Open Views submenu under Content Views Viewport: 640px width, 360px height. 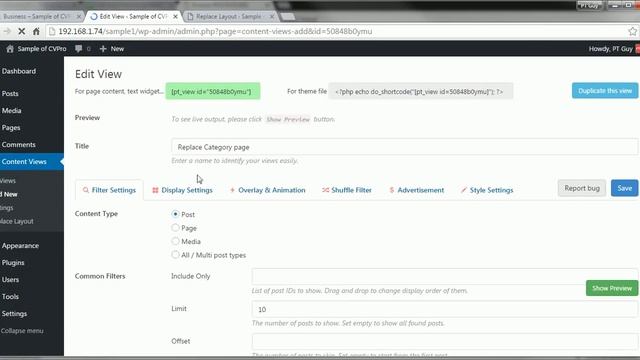point(8,181)
